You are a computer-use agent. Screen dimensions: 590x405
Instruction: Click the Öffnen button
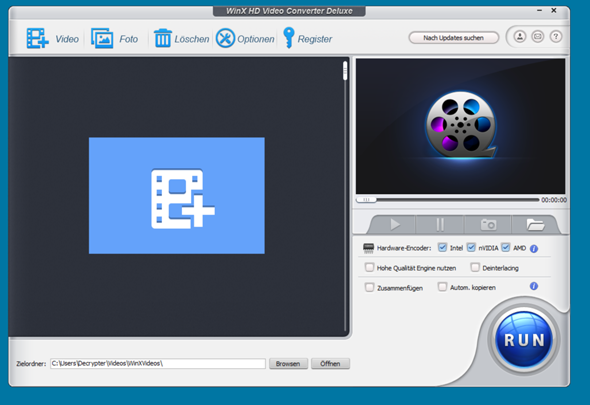[330, 364]
